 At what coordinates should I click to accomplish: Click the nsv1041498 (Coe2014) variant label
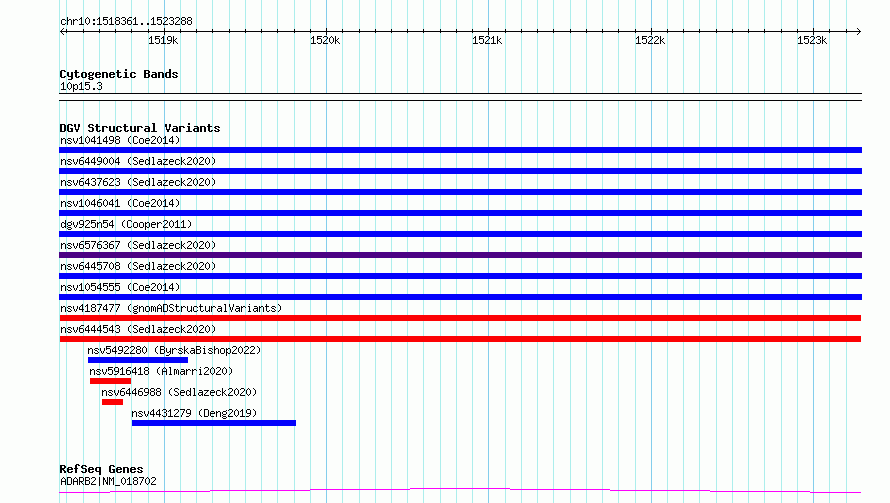click(120, 140)
